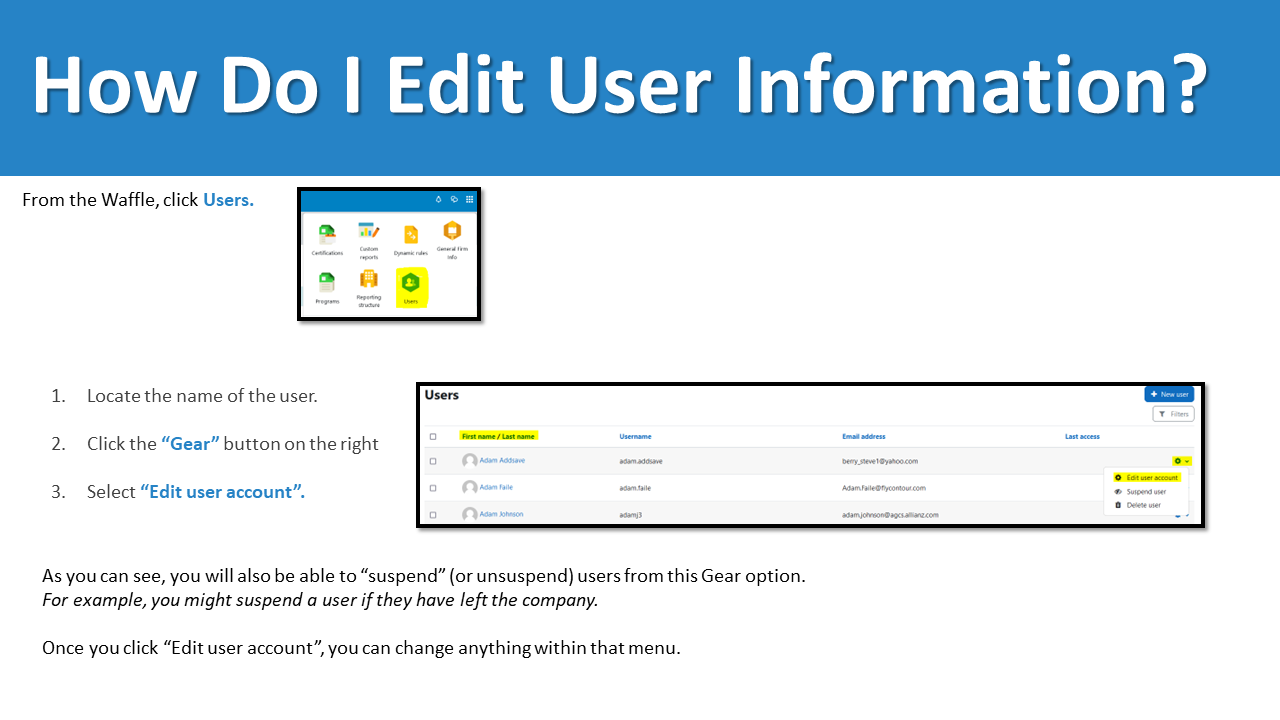This screenshot has height=720, width=1280.
Task: Select the Certifications icon
Action: coord(327,233)
